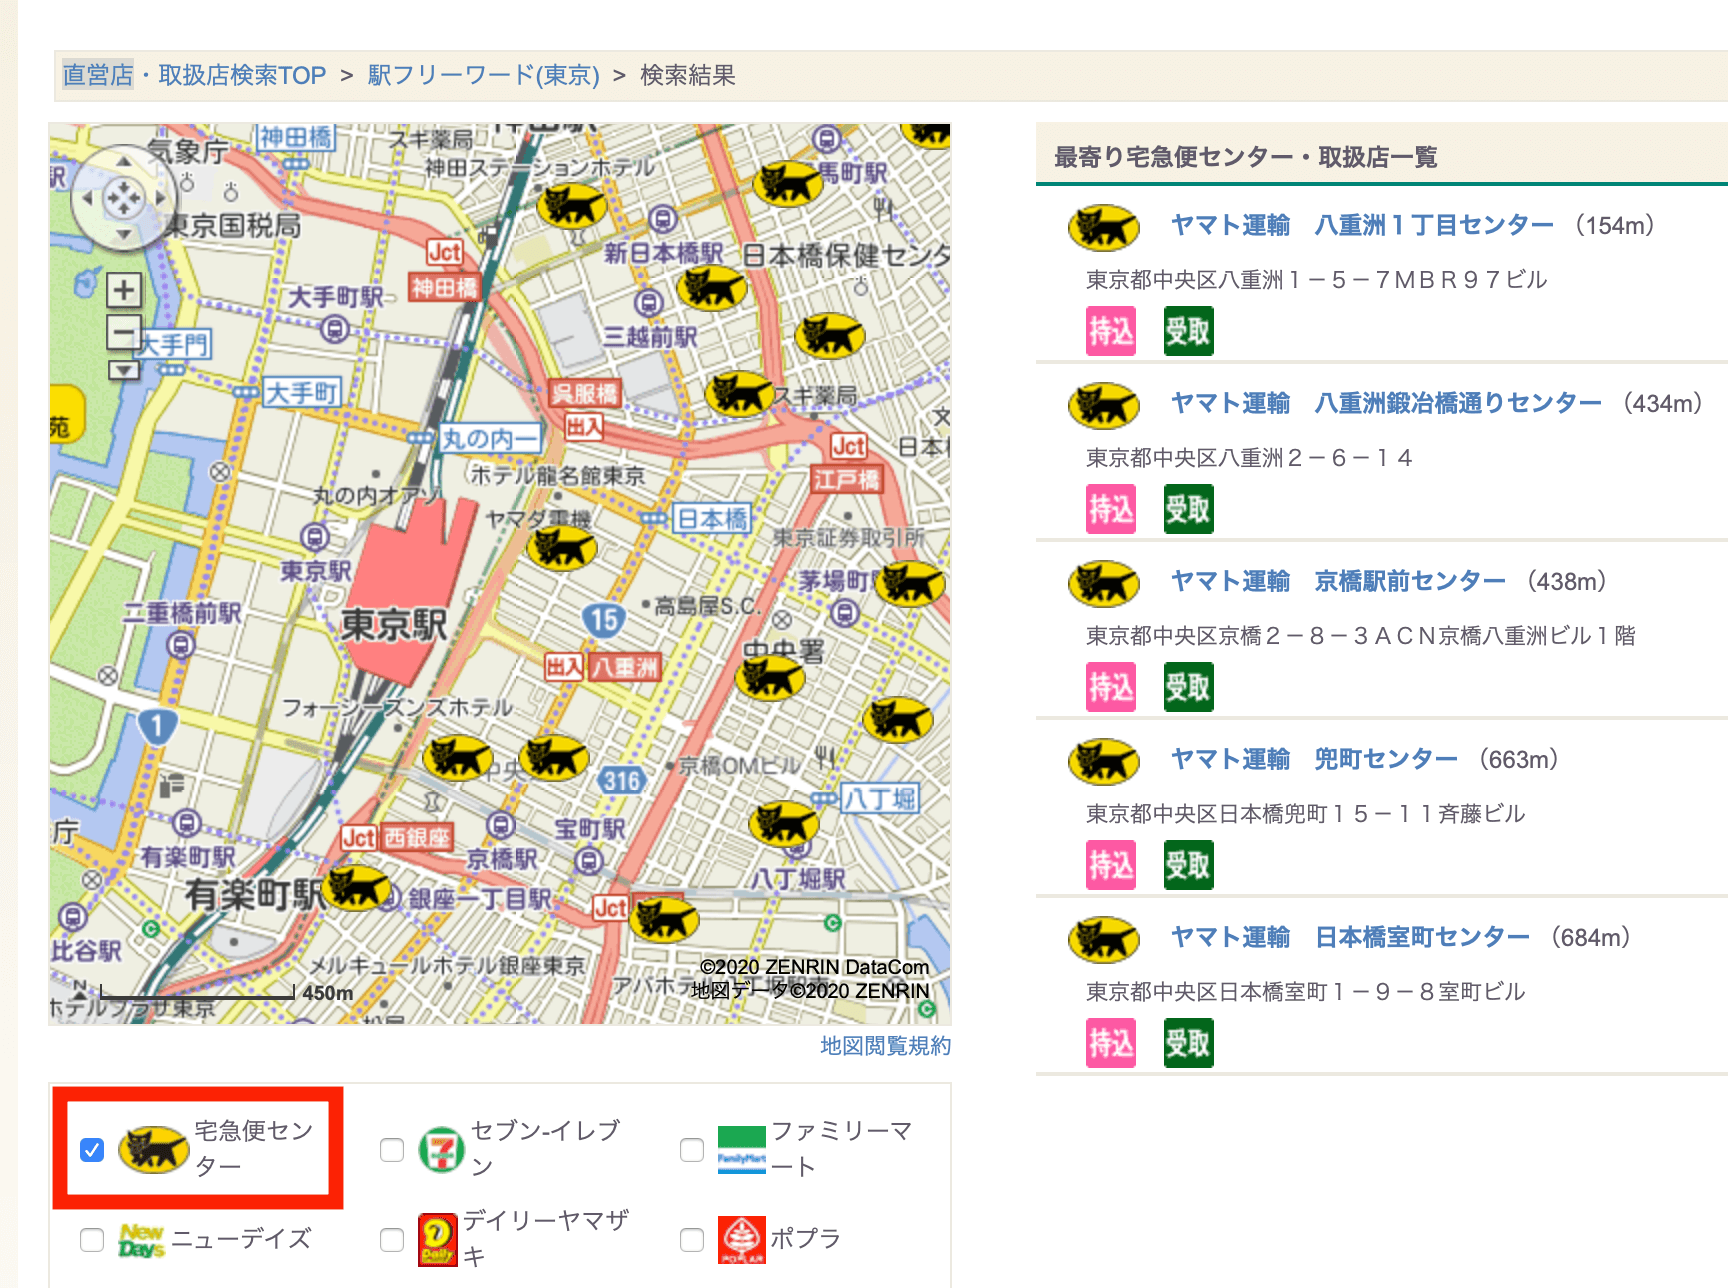Click the 持込 icon for 八重洲1丁目センター
The image size is (1728, 1288).
[1111, 331]
